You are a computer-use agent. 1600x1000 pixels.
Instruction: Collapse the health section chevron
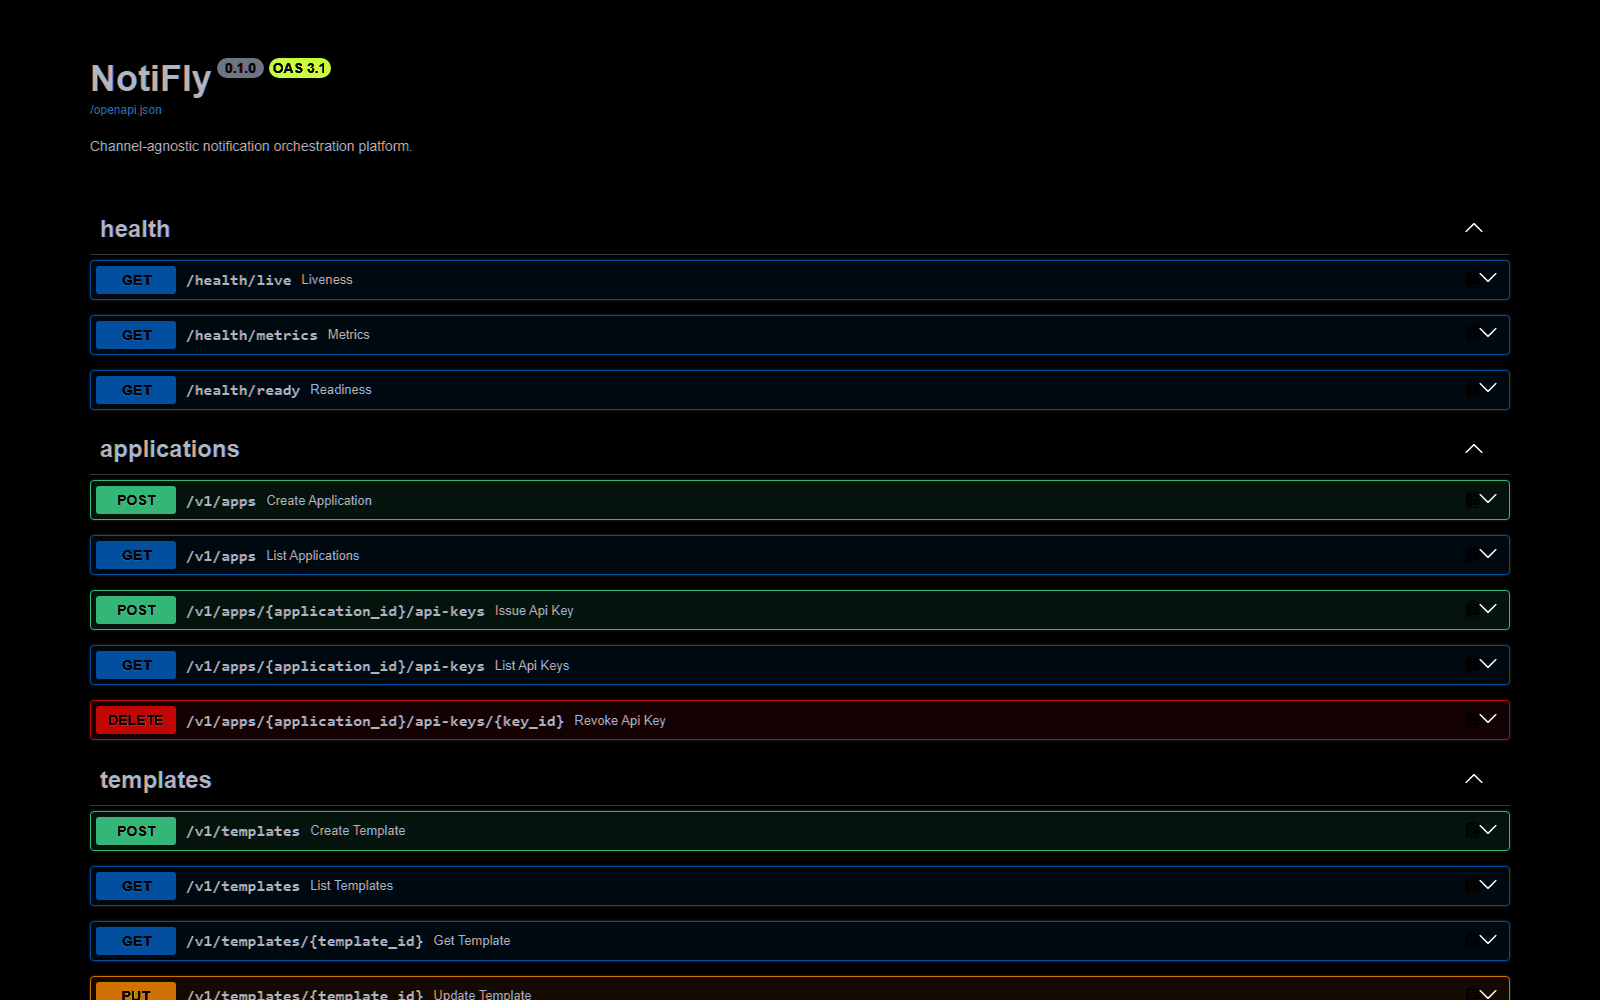[x=1474, y=228]
